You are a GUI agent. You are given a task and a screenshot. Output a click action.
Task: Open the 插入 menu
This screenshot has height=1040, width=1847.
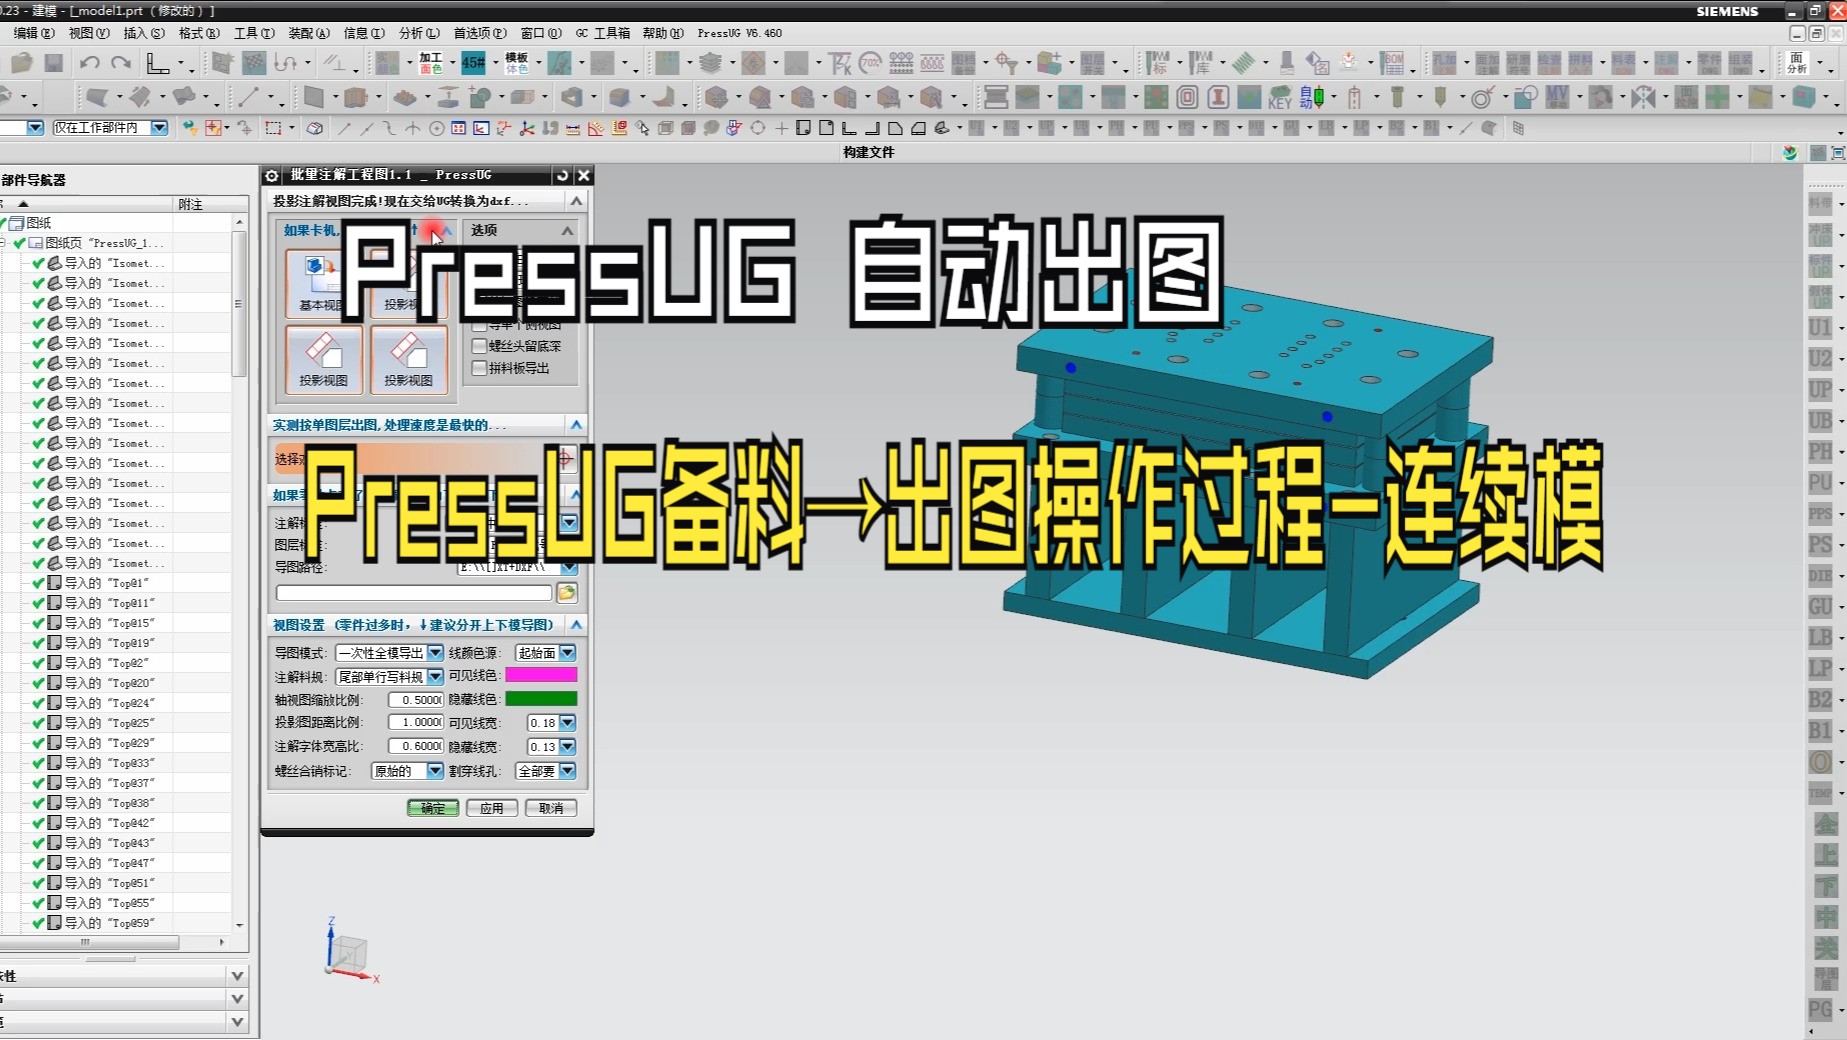click(x=144, y=33)
